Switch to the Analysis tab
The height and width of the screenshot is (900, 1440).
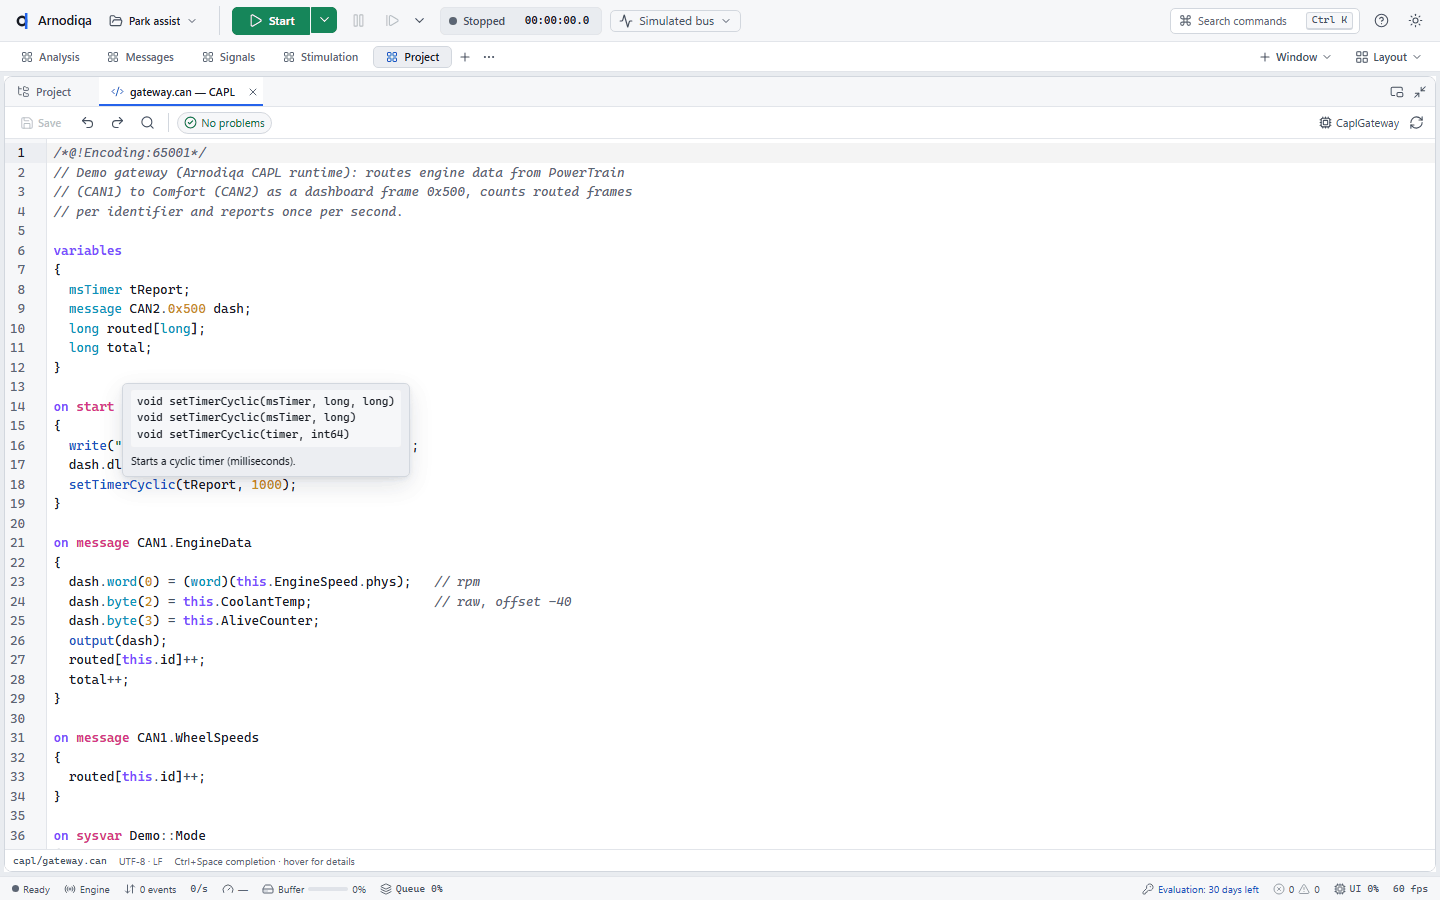[x=50, y=57]
